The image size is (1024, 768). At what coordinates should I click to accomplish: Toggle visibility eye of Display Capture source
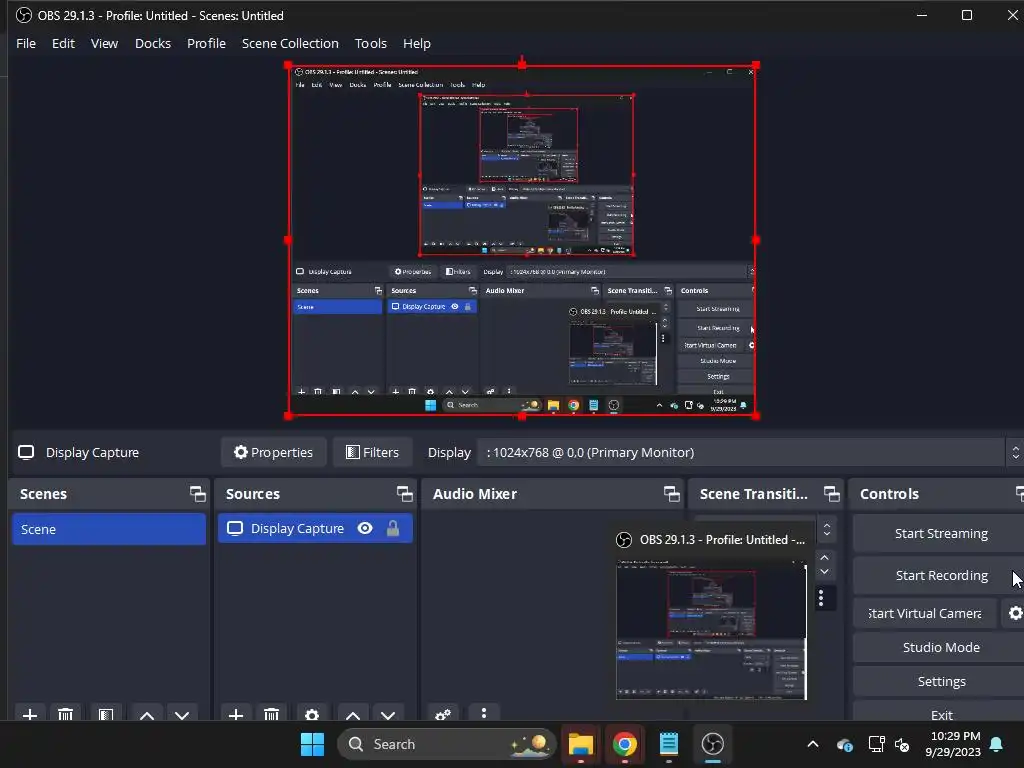pos(365,528)
